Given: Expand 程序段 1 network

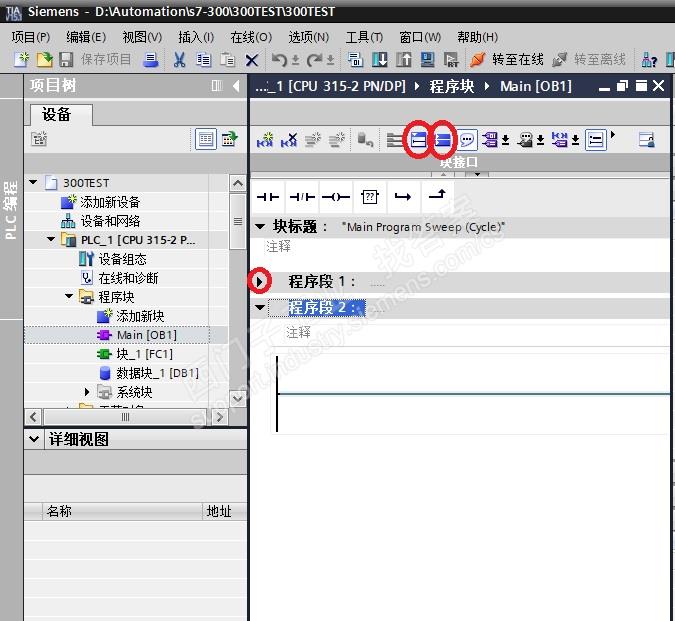Looking at the screenshot, I should [260, 281].
